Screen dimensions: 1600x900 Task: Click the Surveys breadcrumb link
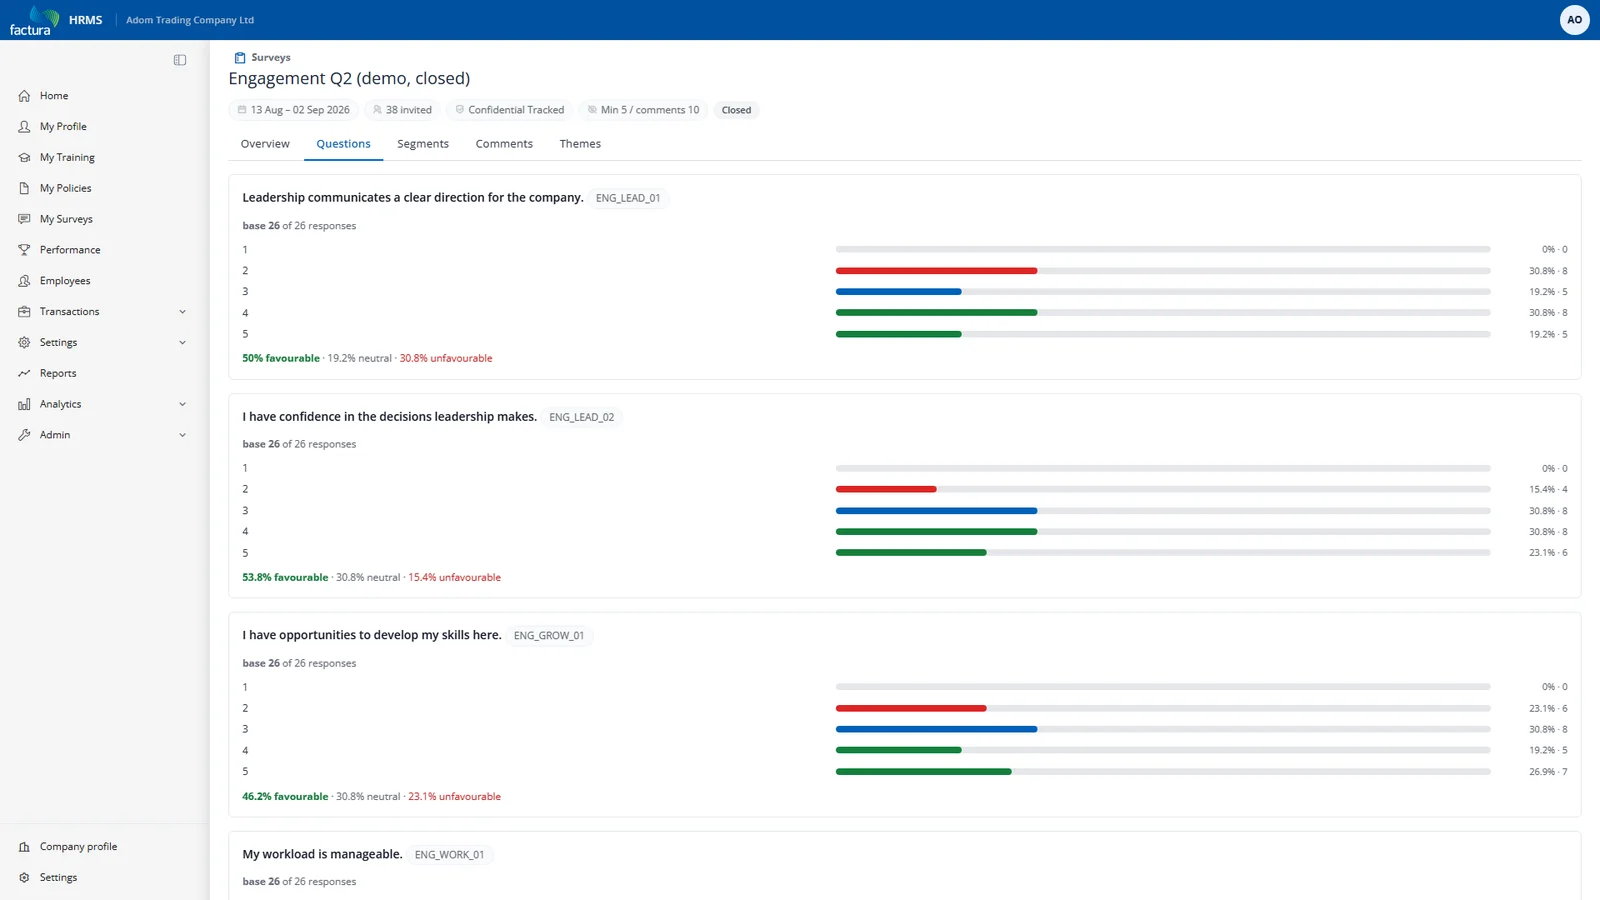coord(271,58)
